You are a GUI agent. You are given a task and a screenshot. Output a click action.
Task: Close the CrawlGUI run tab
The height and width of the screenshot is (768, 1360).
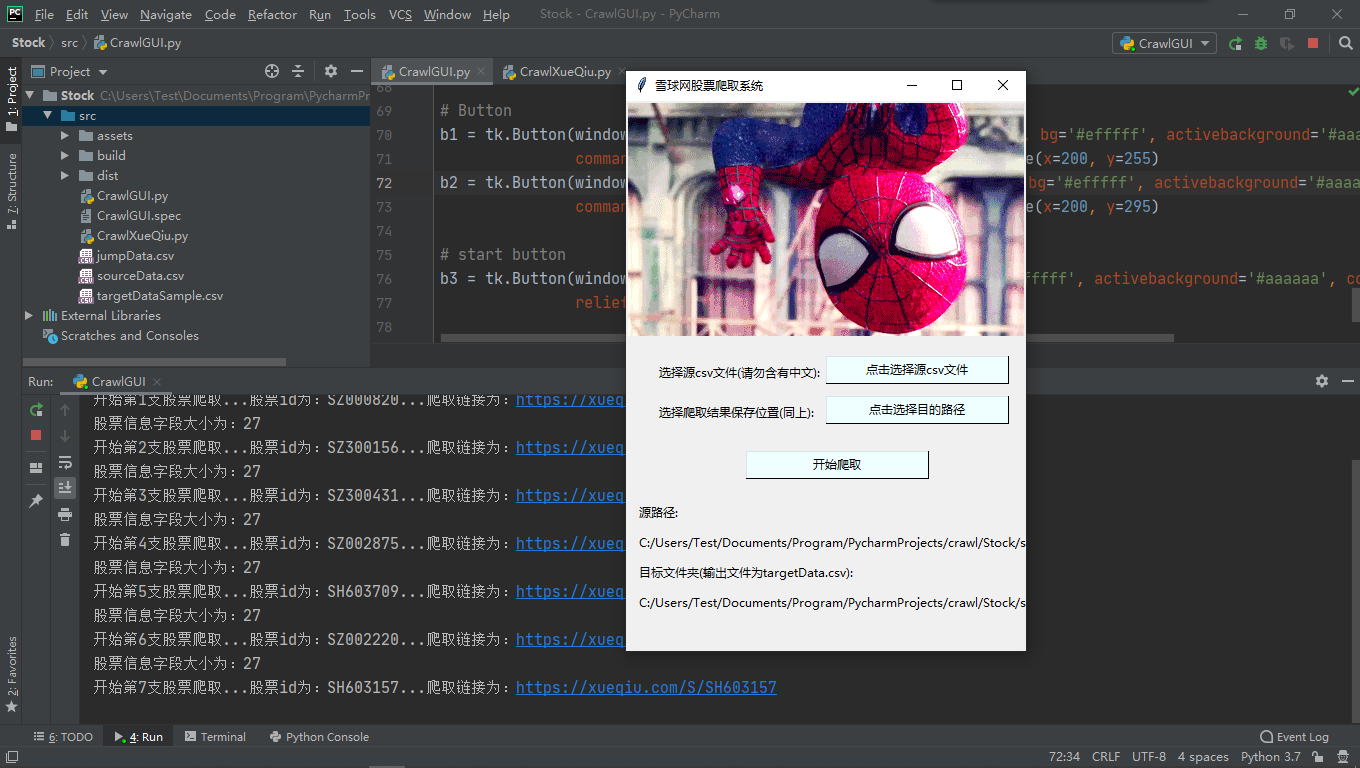tap(158, 381)
